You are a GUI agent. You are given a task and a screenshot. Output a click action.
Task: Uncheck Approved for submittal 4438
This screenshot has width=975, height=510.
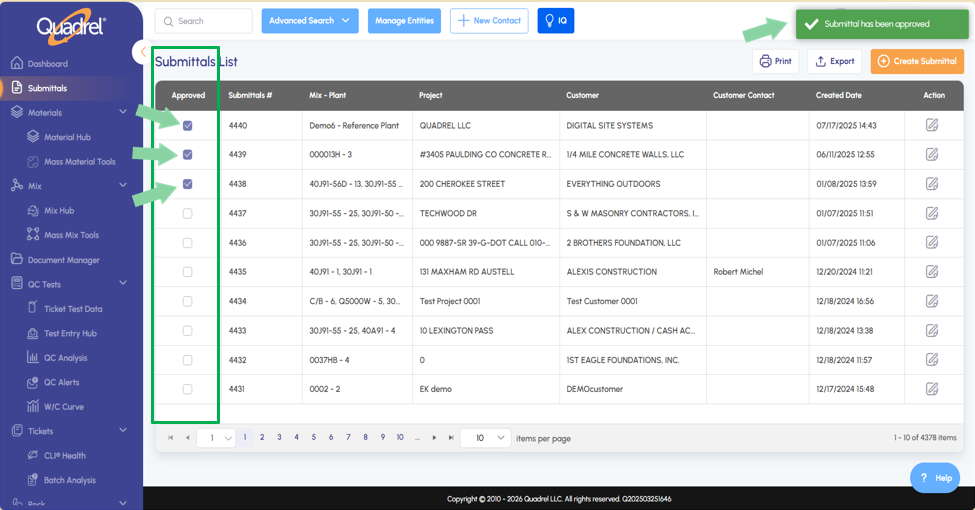pyautogui.click(x=187, y=184)
